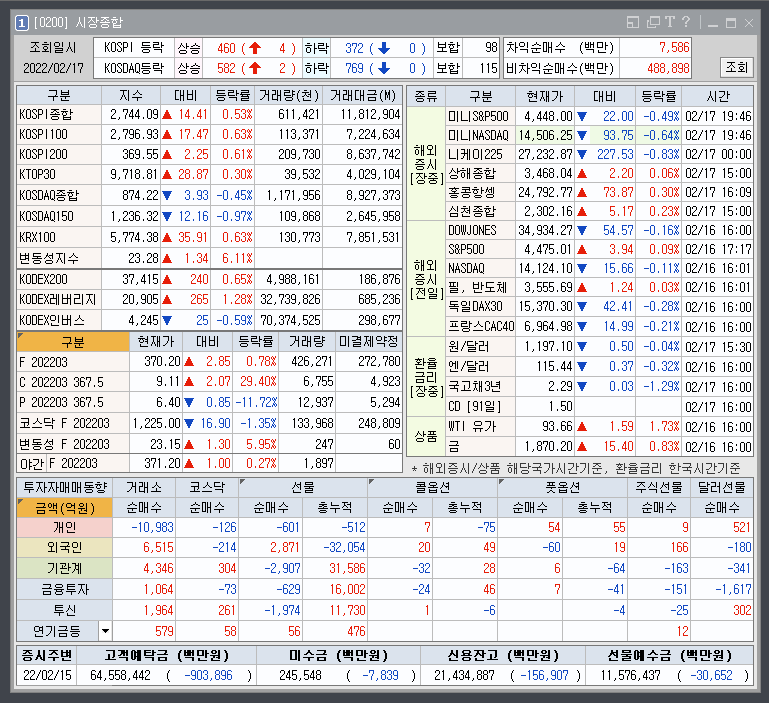Select the KODEX인버스 row label
The height and width of the screenshot is (703, 769).
tap(59, 320)
